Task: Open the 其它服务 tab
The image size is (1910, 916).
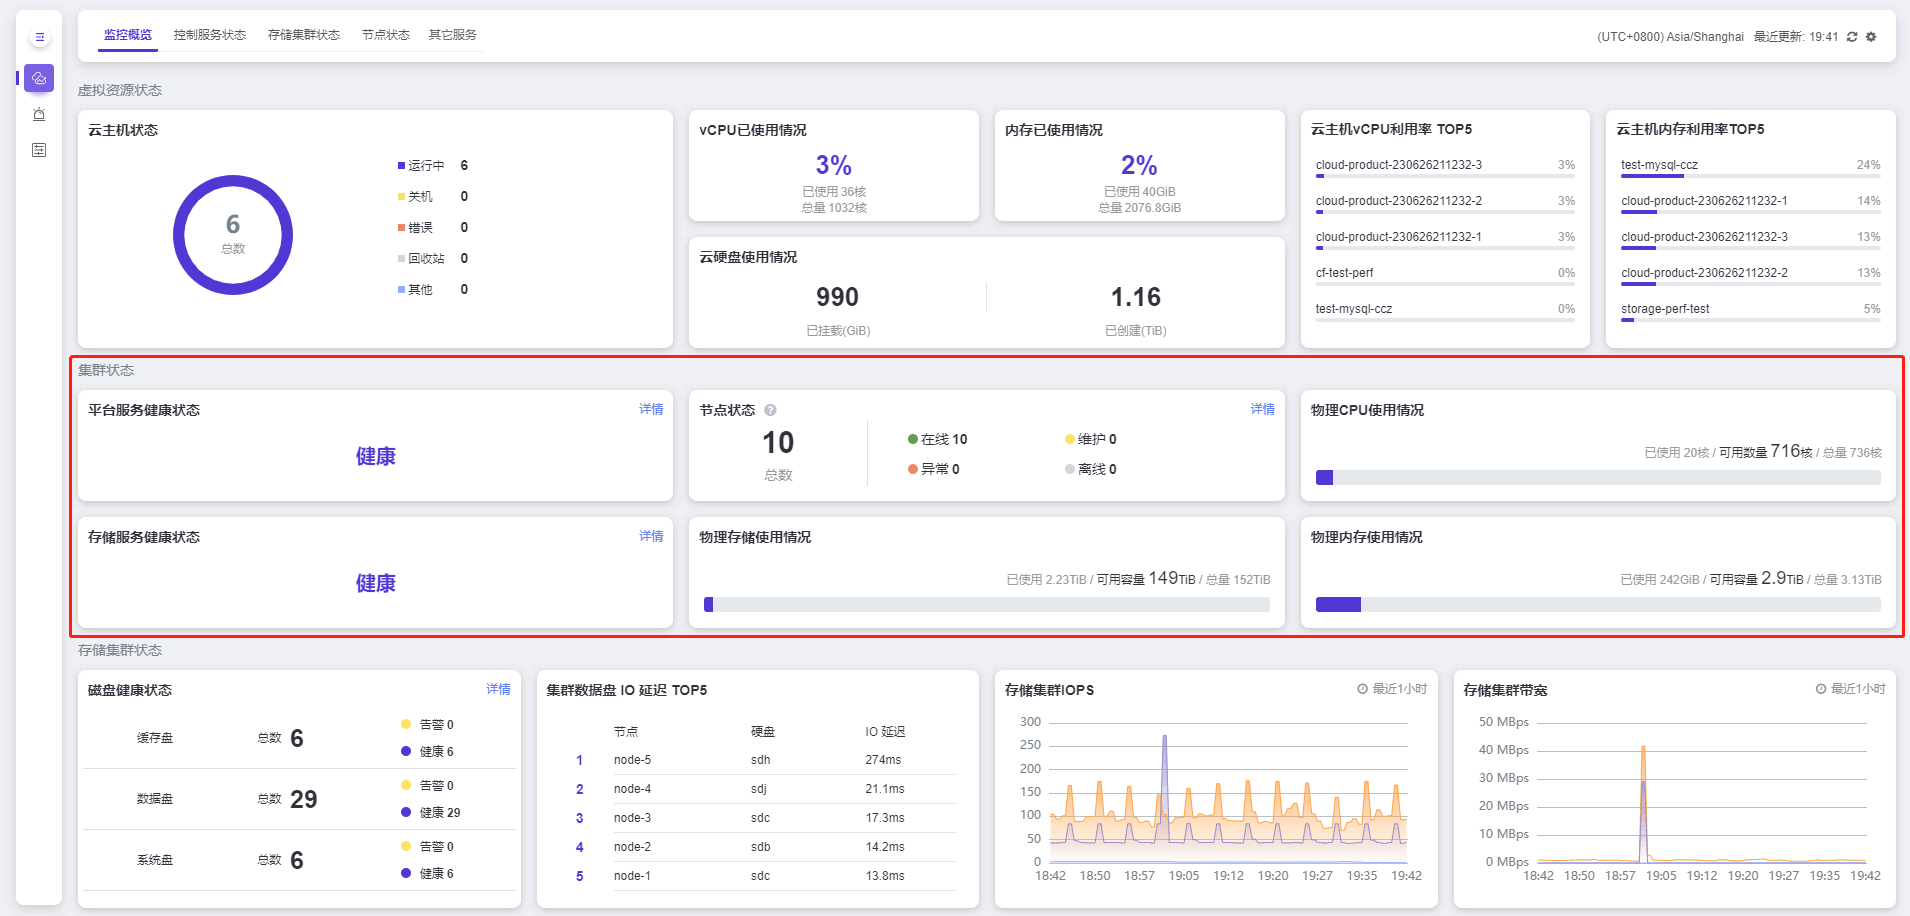Action: [x=453, y=35]
